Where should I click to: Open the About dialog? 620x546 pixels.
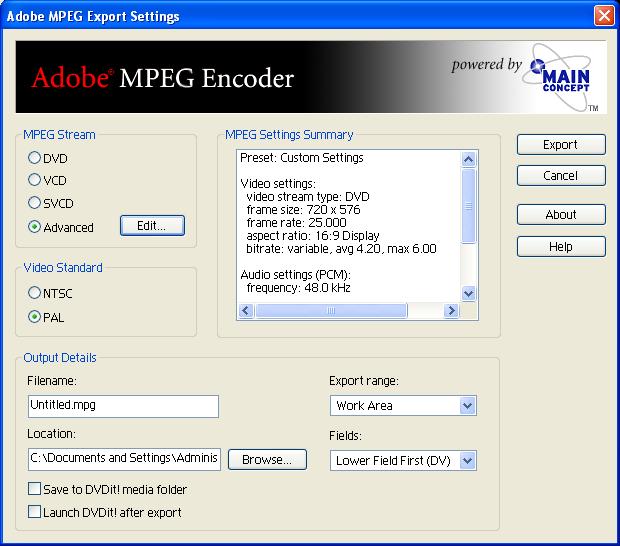pyautogui.click(x=561, y=215)
